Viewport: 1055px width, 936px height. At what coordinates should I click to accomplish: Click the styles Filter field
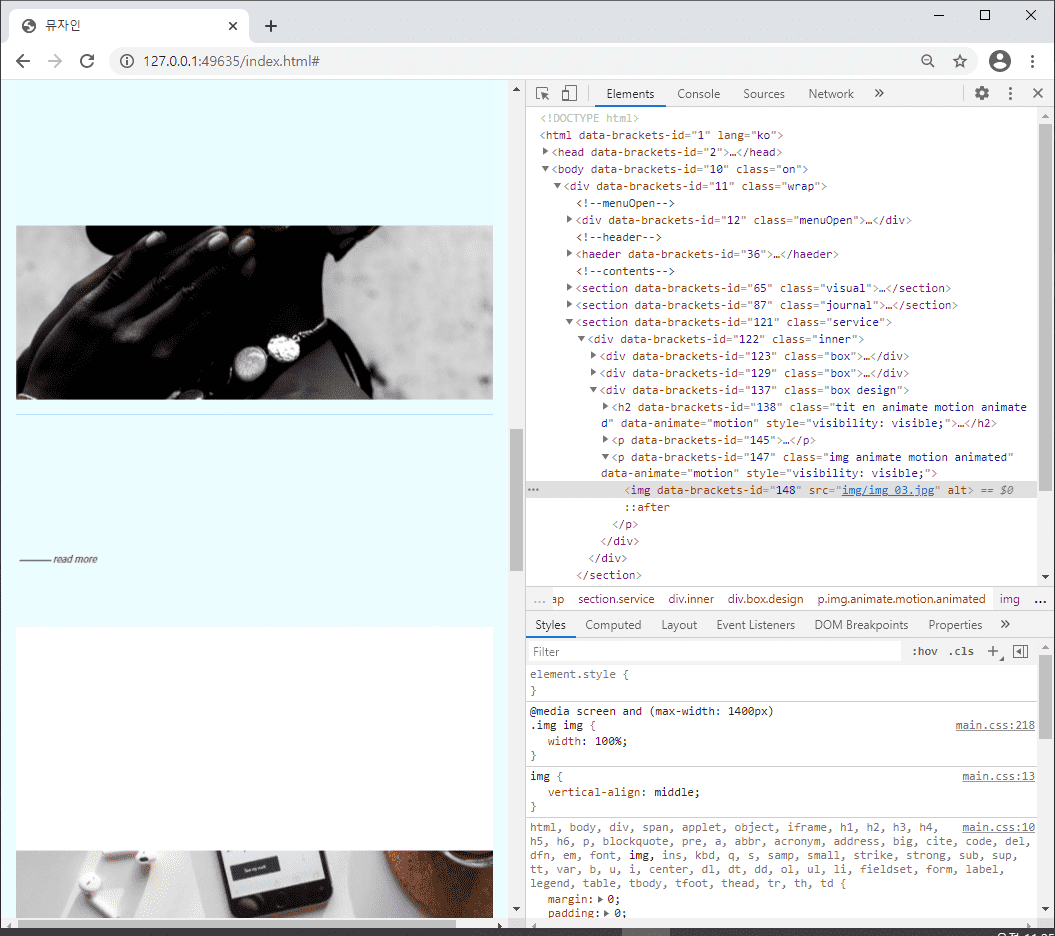point(715,651)
